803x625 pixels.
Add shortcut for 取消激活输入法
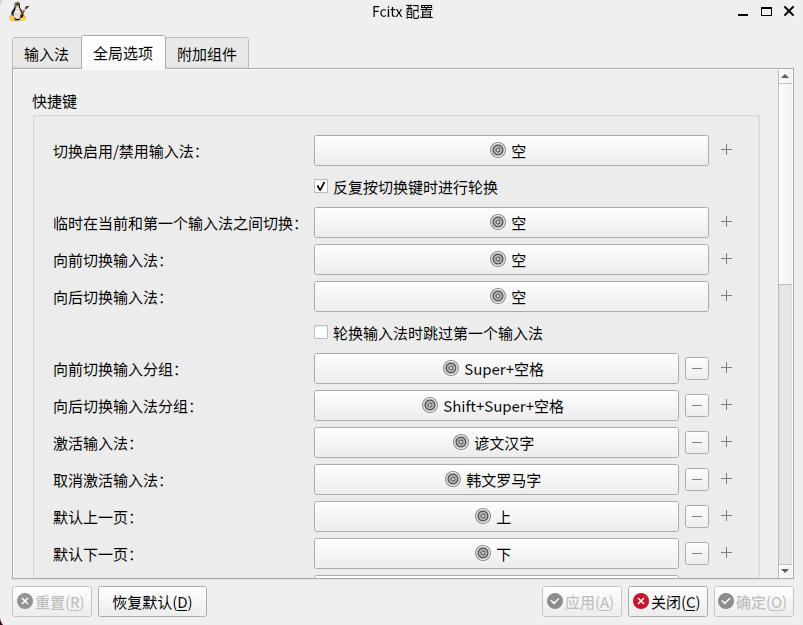[726, 478]
